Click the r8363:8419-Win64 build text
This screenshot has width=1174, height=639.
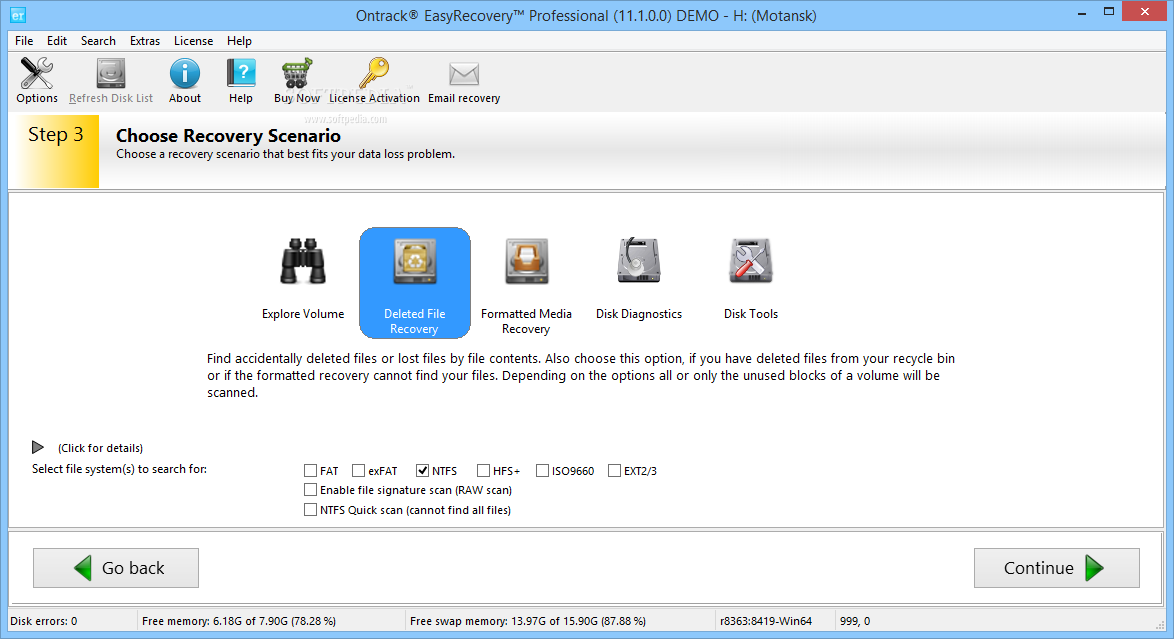[x=765, y=621]
